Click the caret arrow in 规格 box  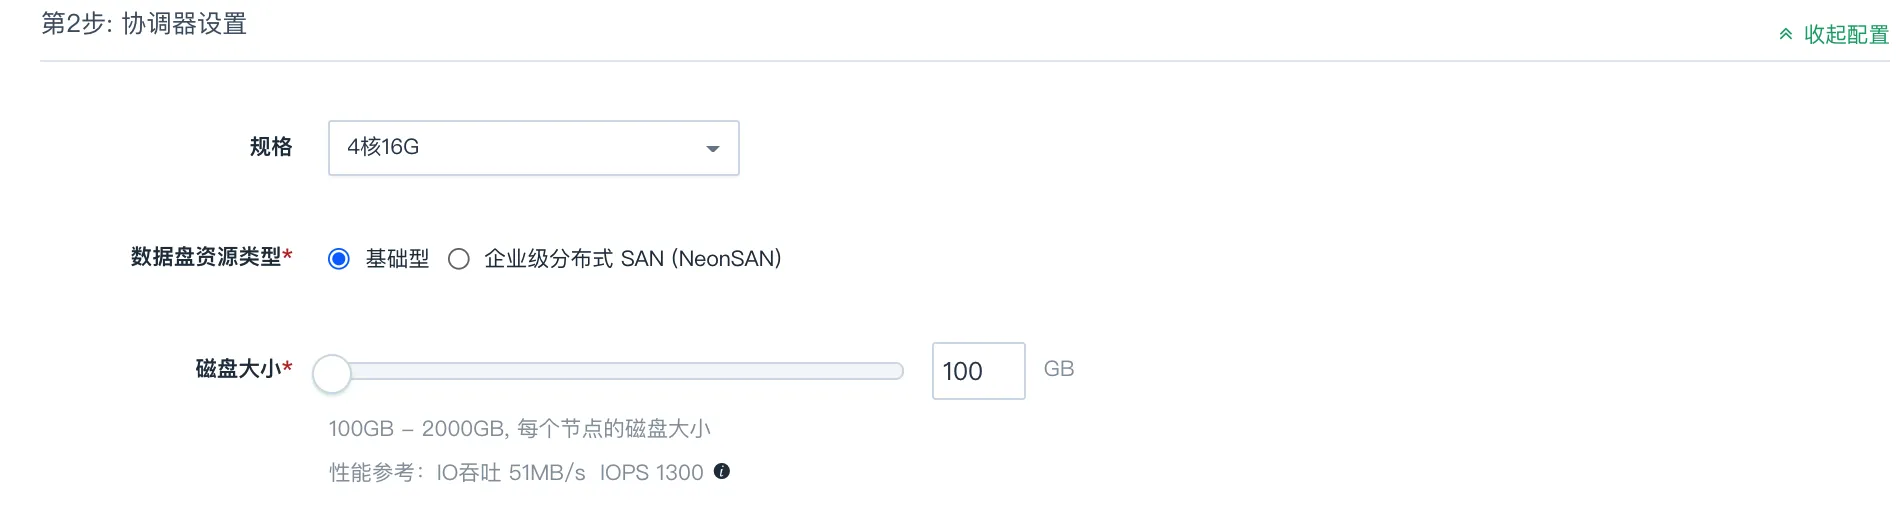pos(713,149)
